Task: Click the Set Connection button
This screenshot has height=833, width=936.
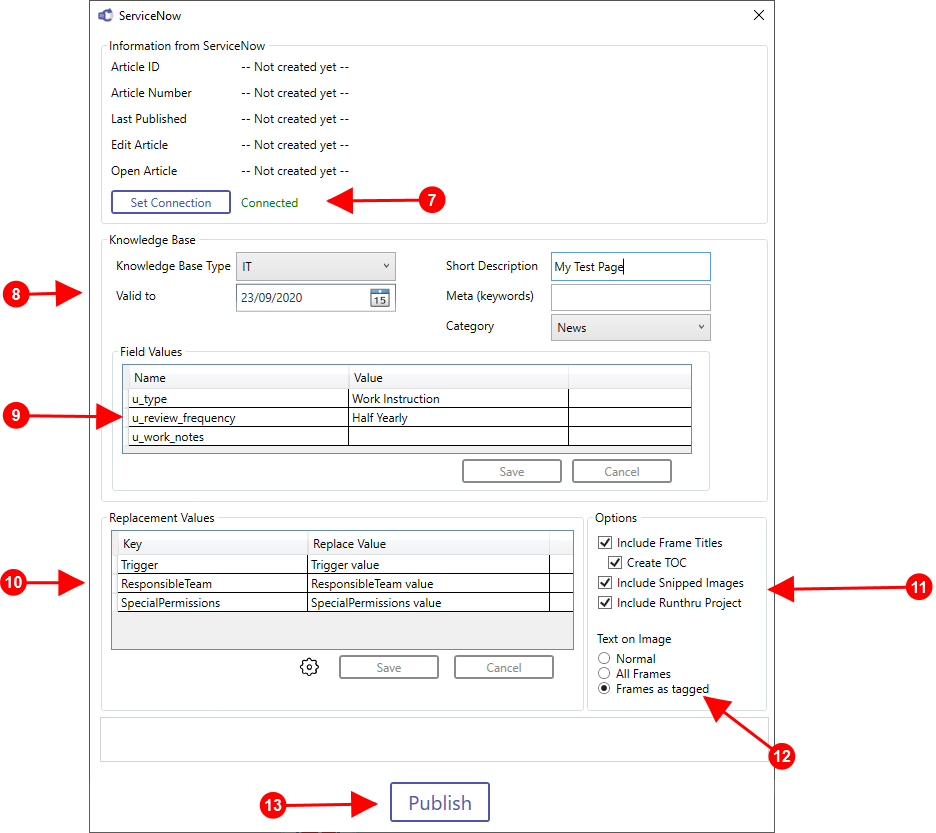Action: tap(171, 202)
